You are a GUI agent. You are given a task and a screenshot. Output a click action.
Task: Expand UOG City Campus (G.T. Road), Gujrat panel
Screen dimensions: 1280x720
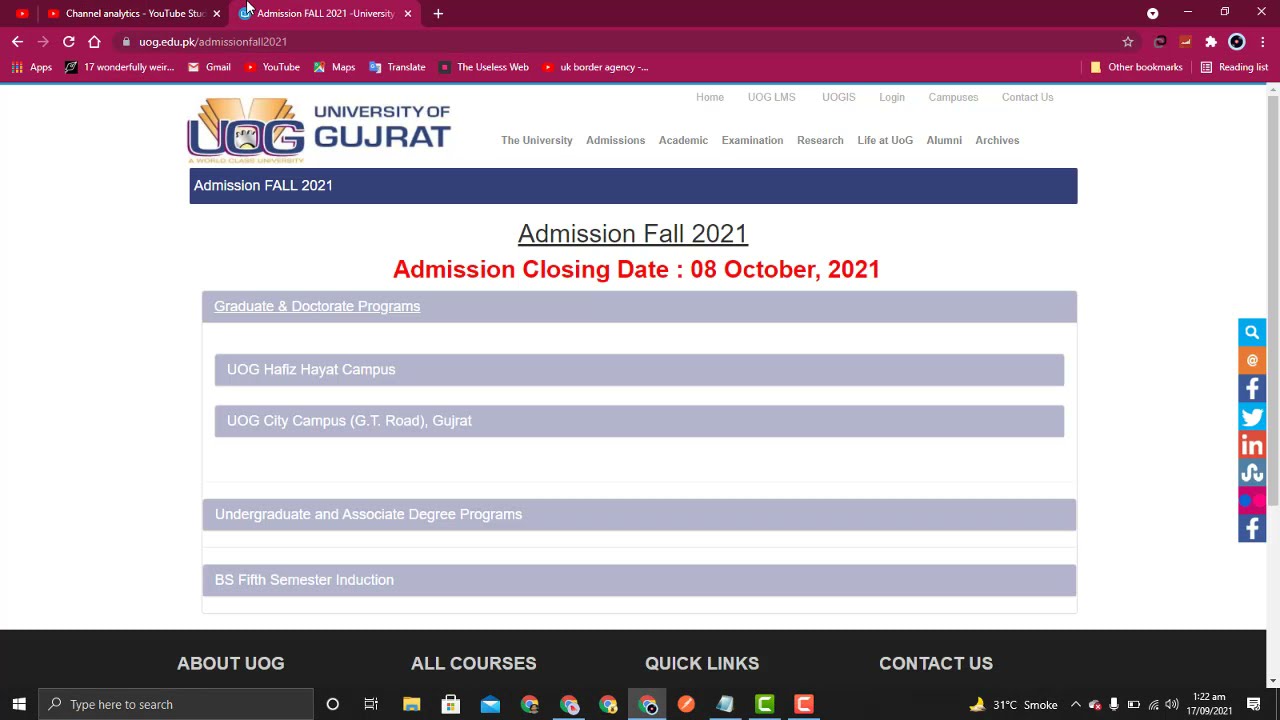[639, 421]
